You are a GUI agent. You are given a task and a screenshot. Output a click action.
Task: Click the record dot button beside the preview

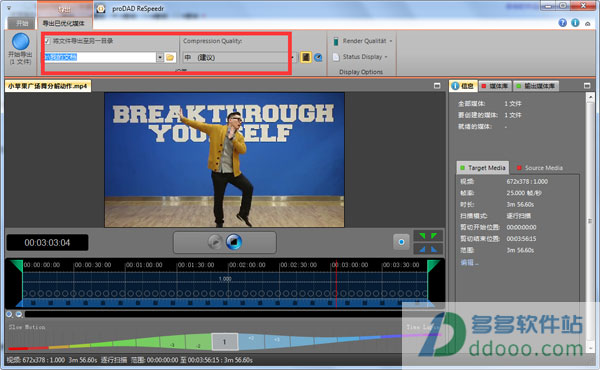pyautogui.click(x=401, y=242)
